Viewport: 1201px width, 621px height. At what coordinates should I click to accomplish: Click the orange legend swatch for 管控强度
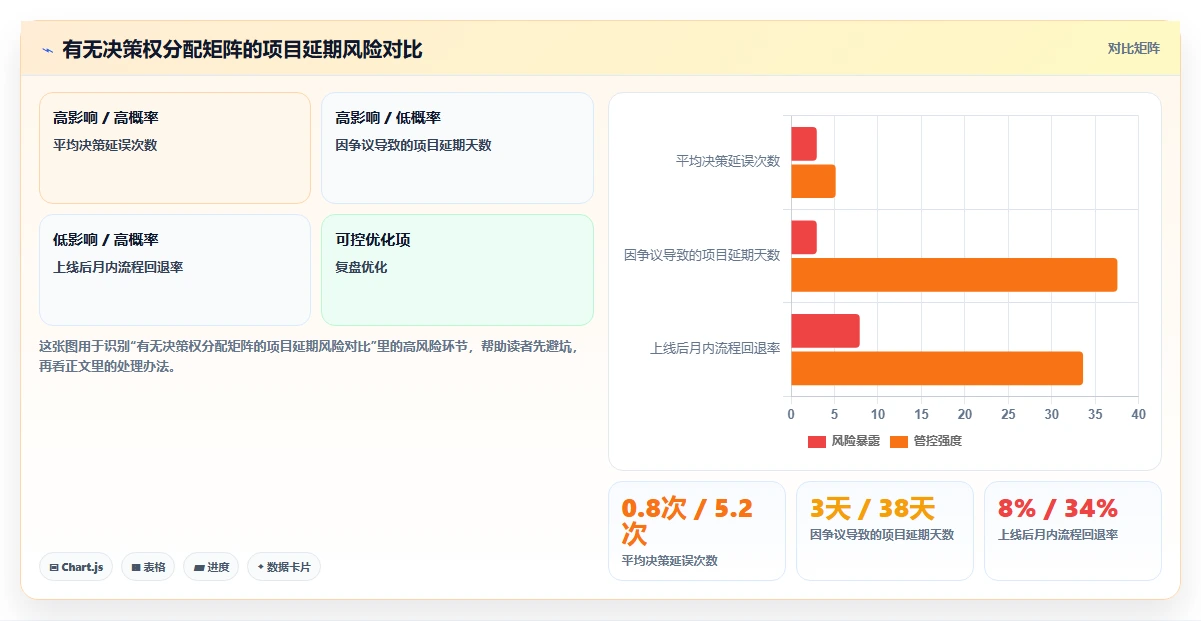point(899,441)
